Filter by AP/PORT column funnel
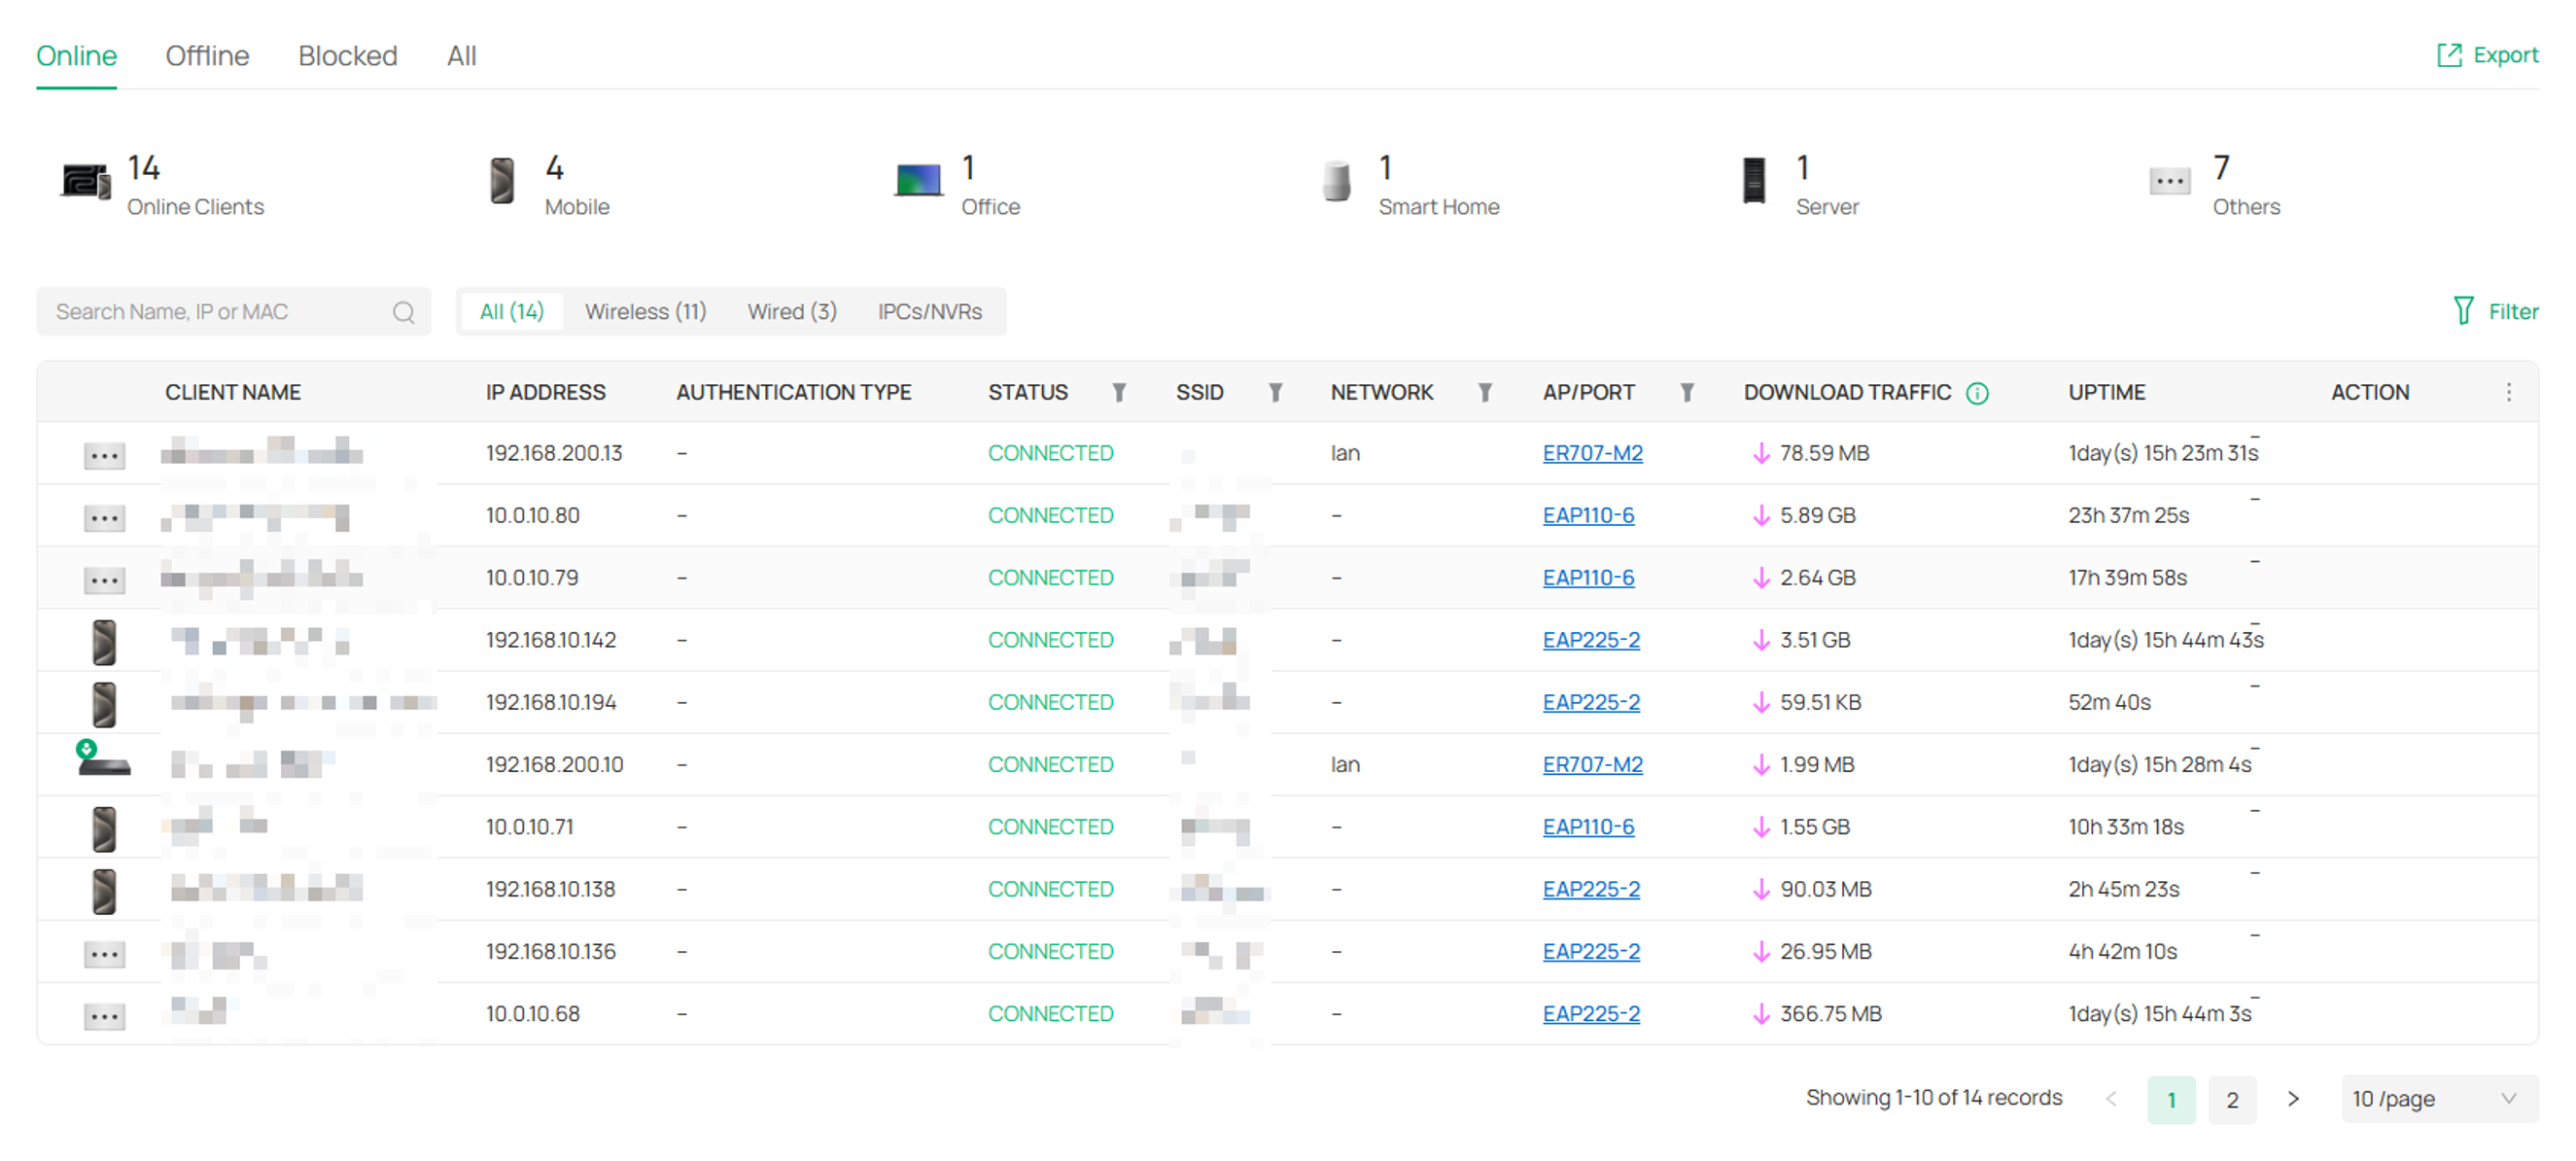 [1687, 393]
